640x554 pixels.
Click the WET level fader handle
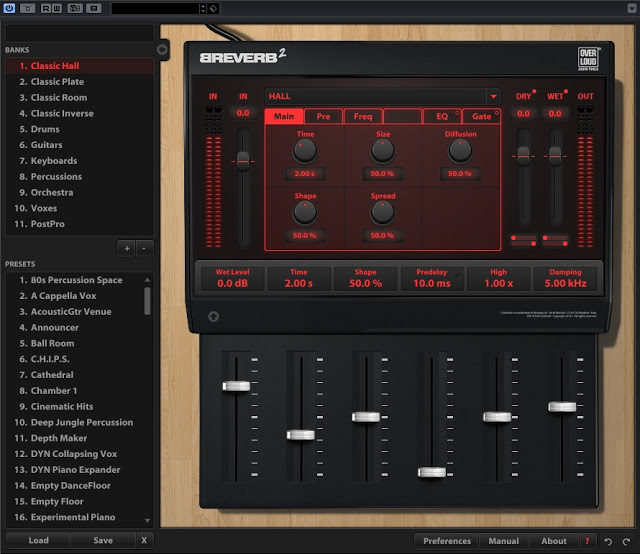(x=555, y=156)
